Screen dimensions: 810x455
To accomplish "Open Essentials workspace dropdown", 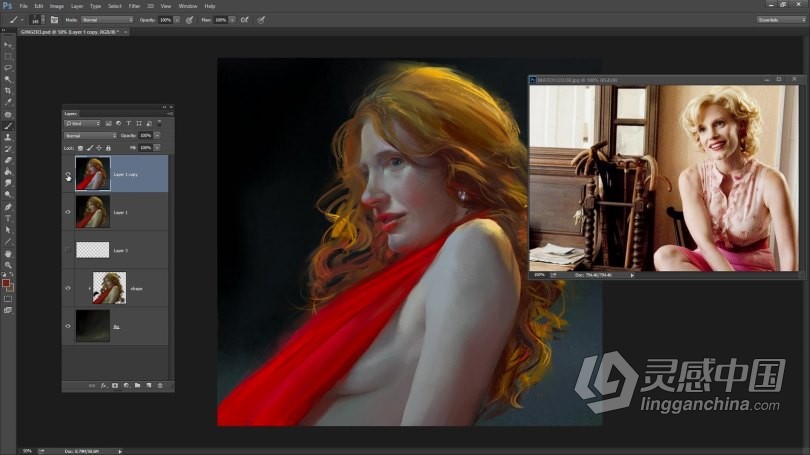I will (781, 20).
